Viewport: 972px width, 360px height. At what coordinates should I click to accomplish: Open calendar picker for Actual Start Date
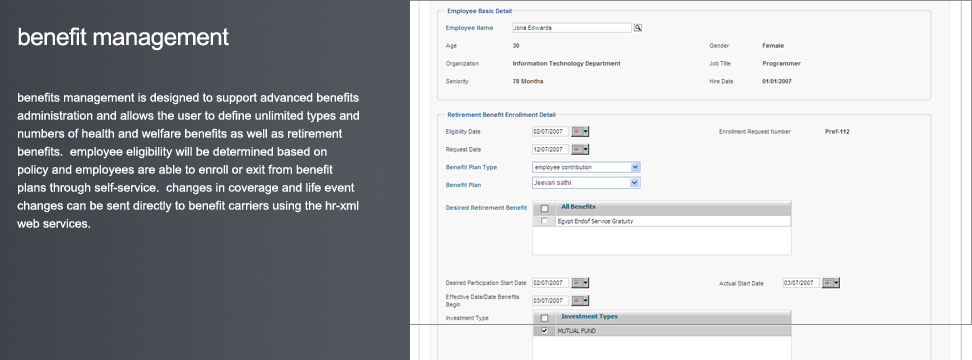point(831,283)
